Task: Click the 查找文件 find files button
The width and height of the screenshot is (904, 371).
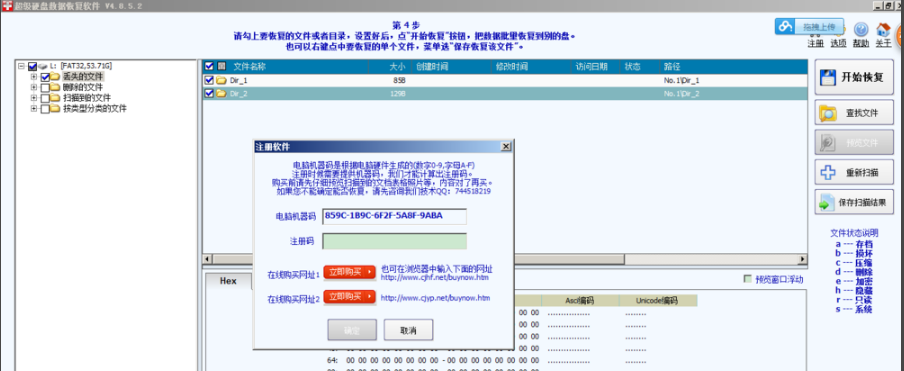Action: click(854, 113)
